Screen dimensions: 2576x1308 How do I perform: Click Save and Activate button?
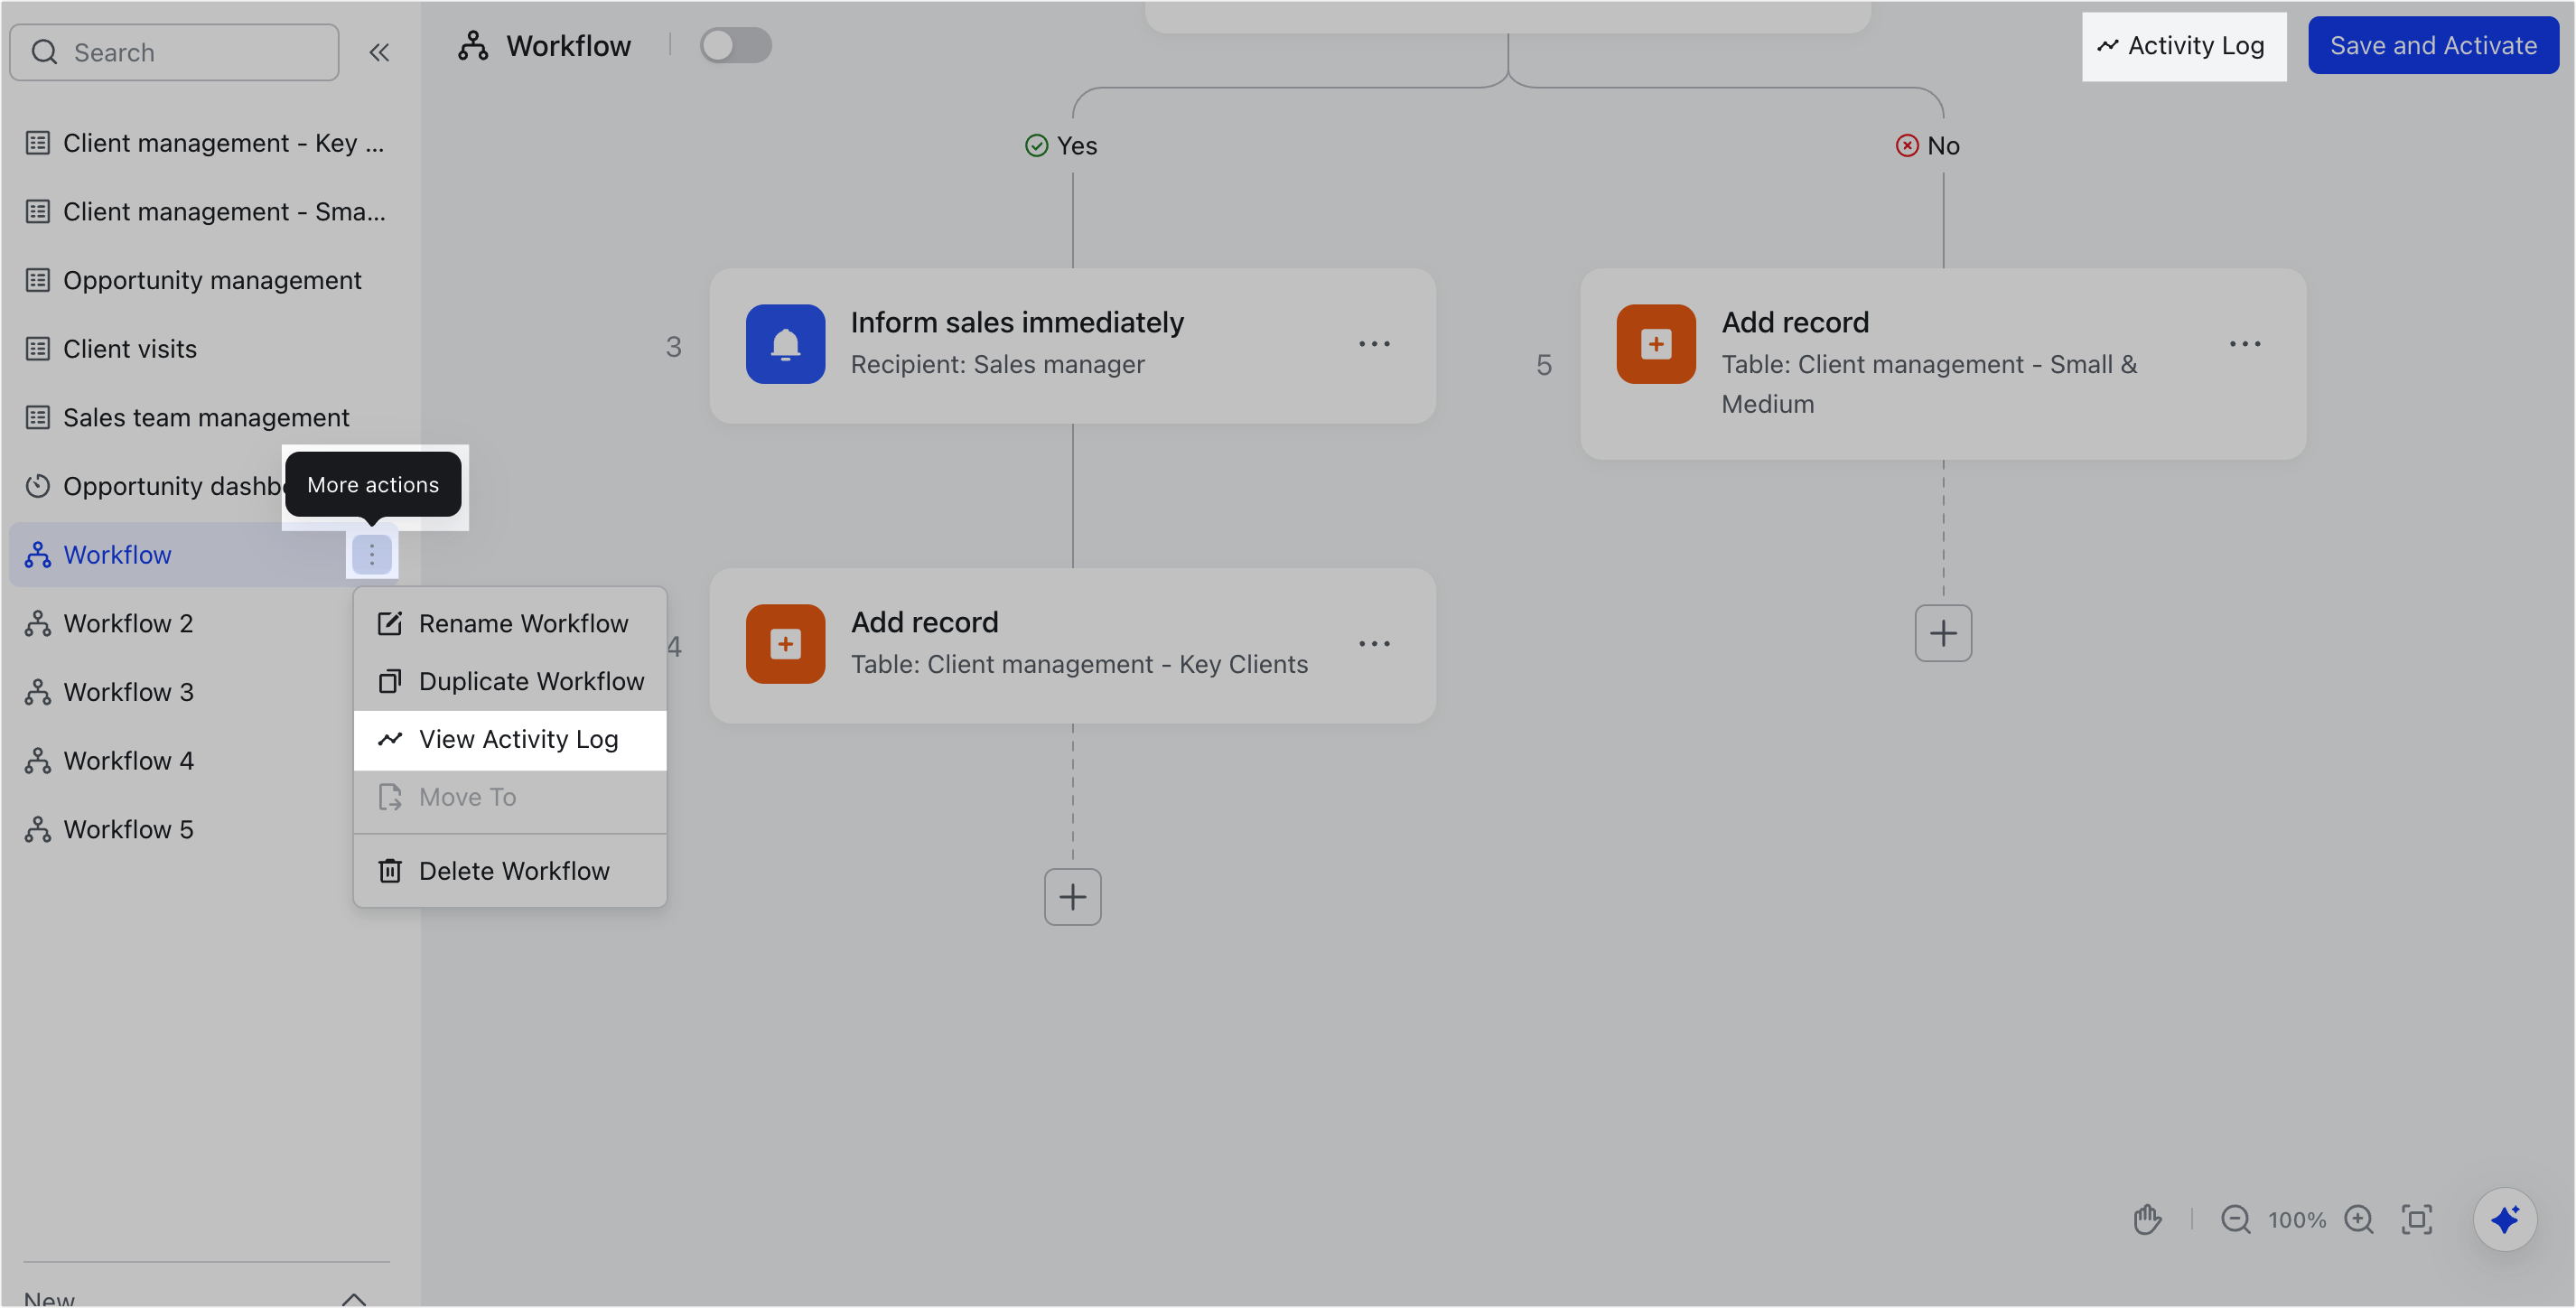tap(2433, 46)
